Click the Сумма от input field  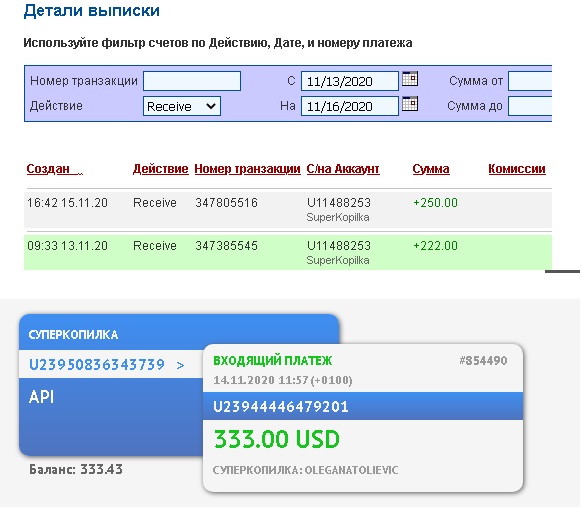pyautogui.click(x=530, y=81)
